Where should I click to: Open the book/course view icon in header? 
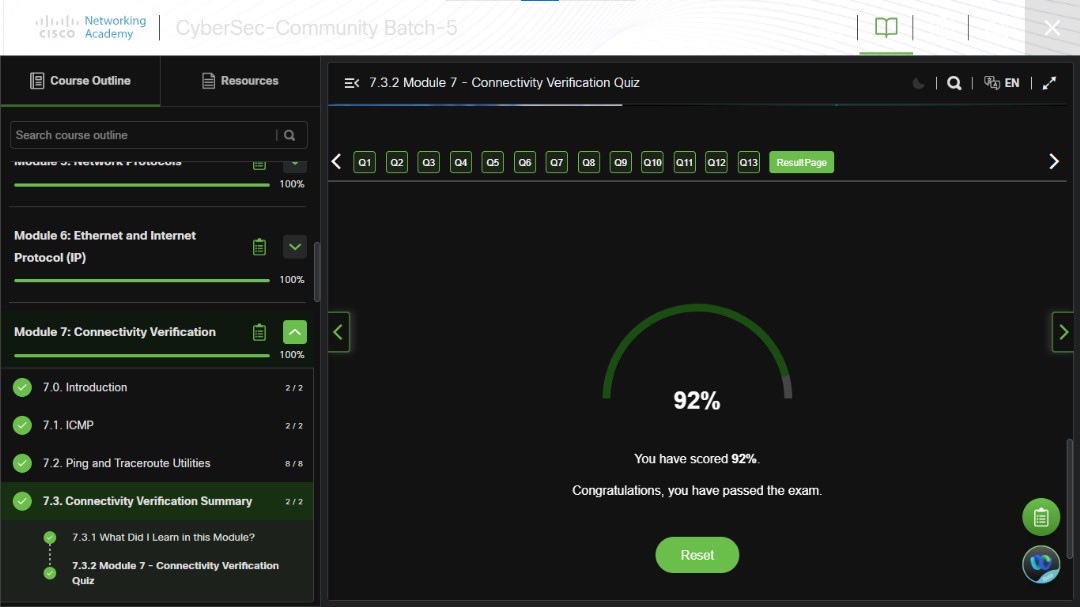point(886,28)
